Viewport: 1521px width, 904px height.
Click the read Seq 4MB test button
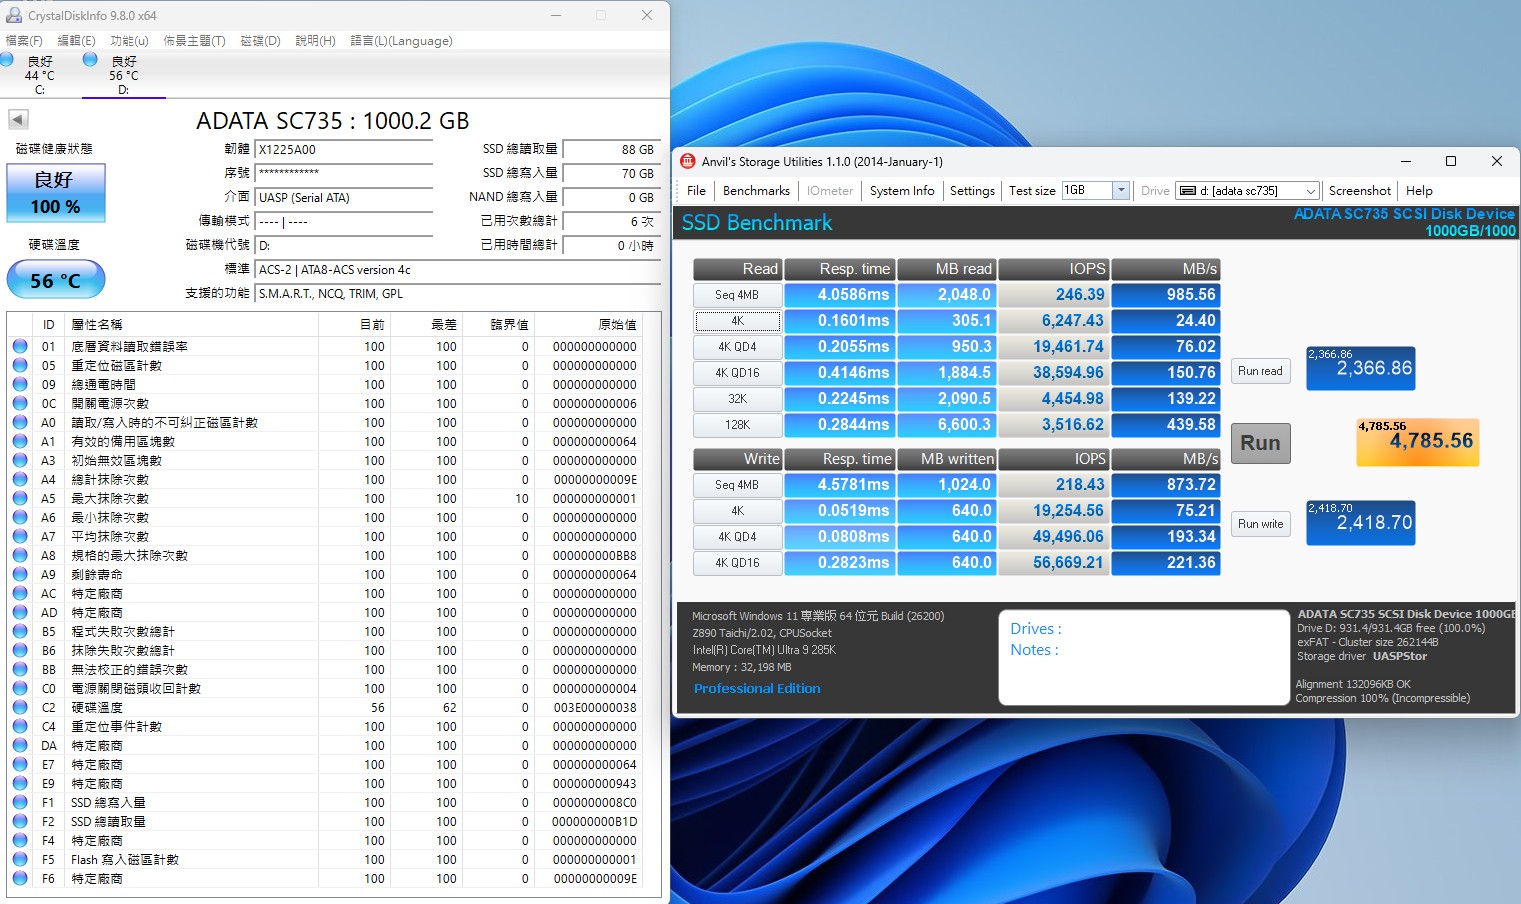737,295
